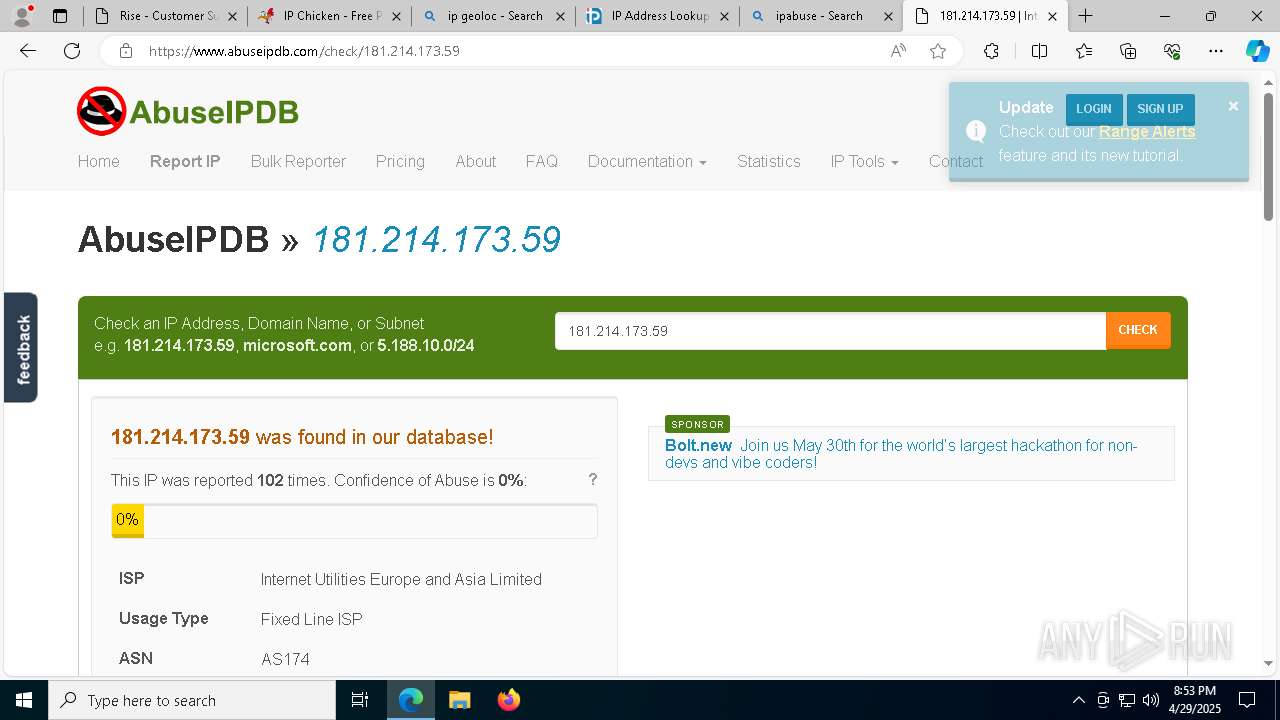The height and width of the screenshot is (720, 1280).
Task: Open the Bulk Reporter nav link
Action: point(298,161)
